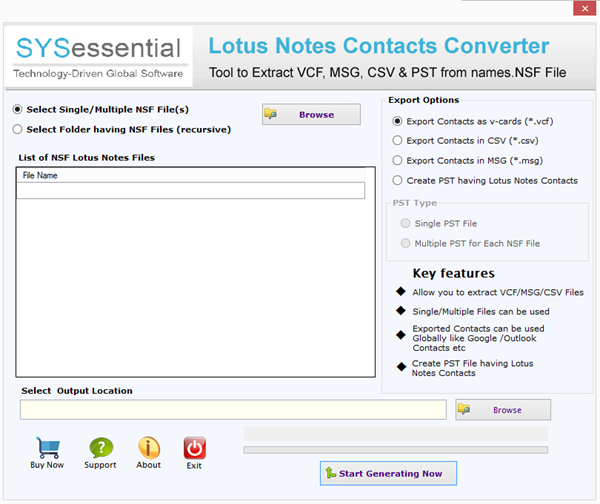Close the converter window

coord(584,8)
